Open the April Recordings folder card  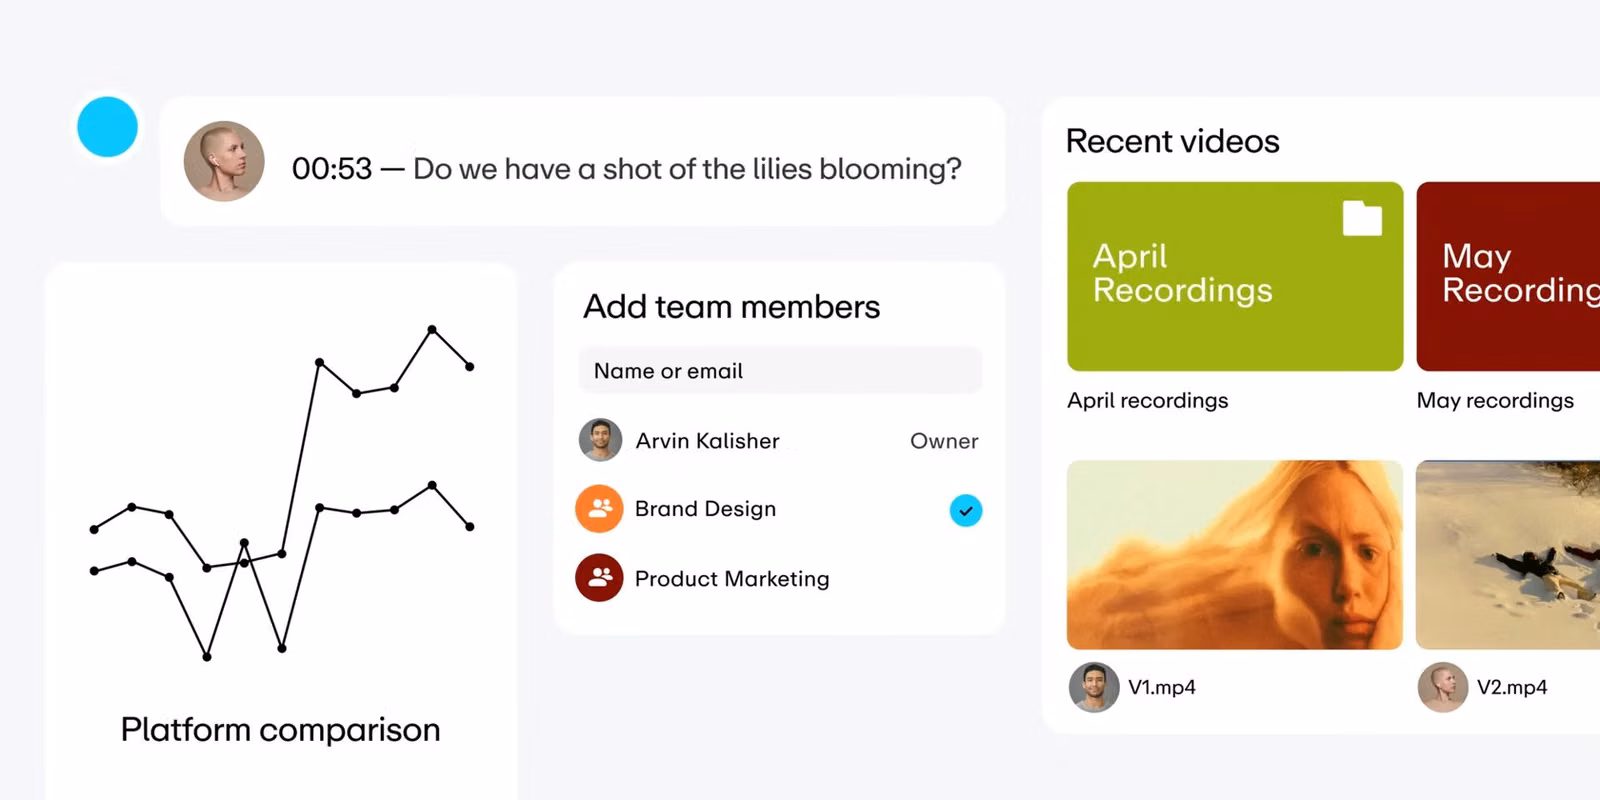(1234, 276)
